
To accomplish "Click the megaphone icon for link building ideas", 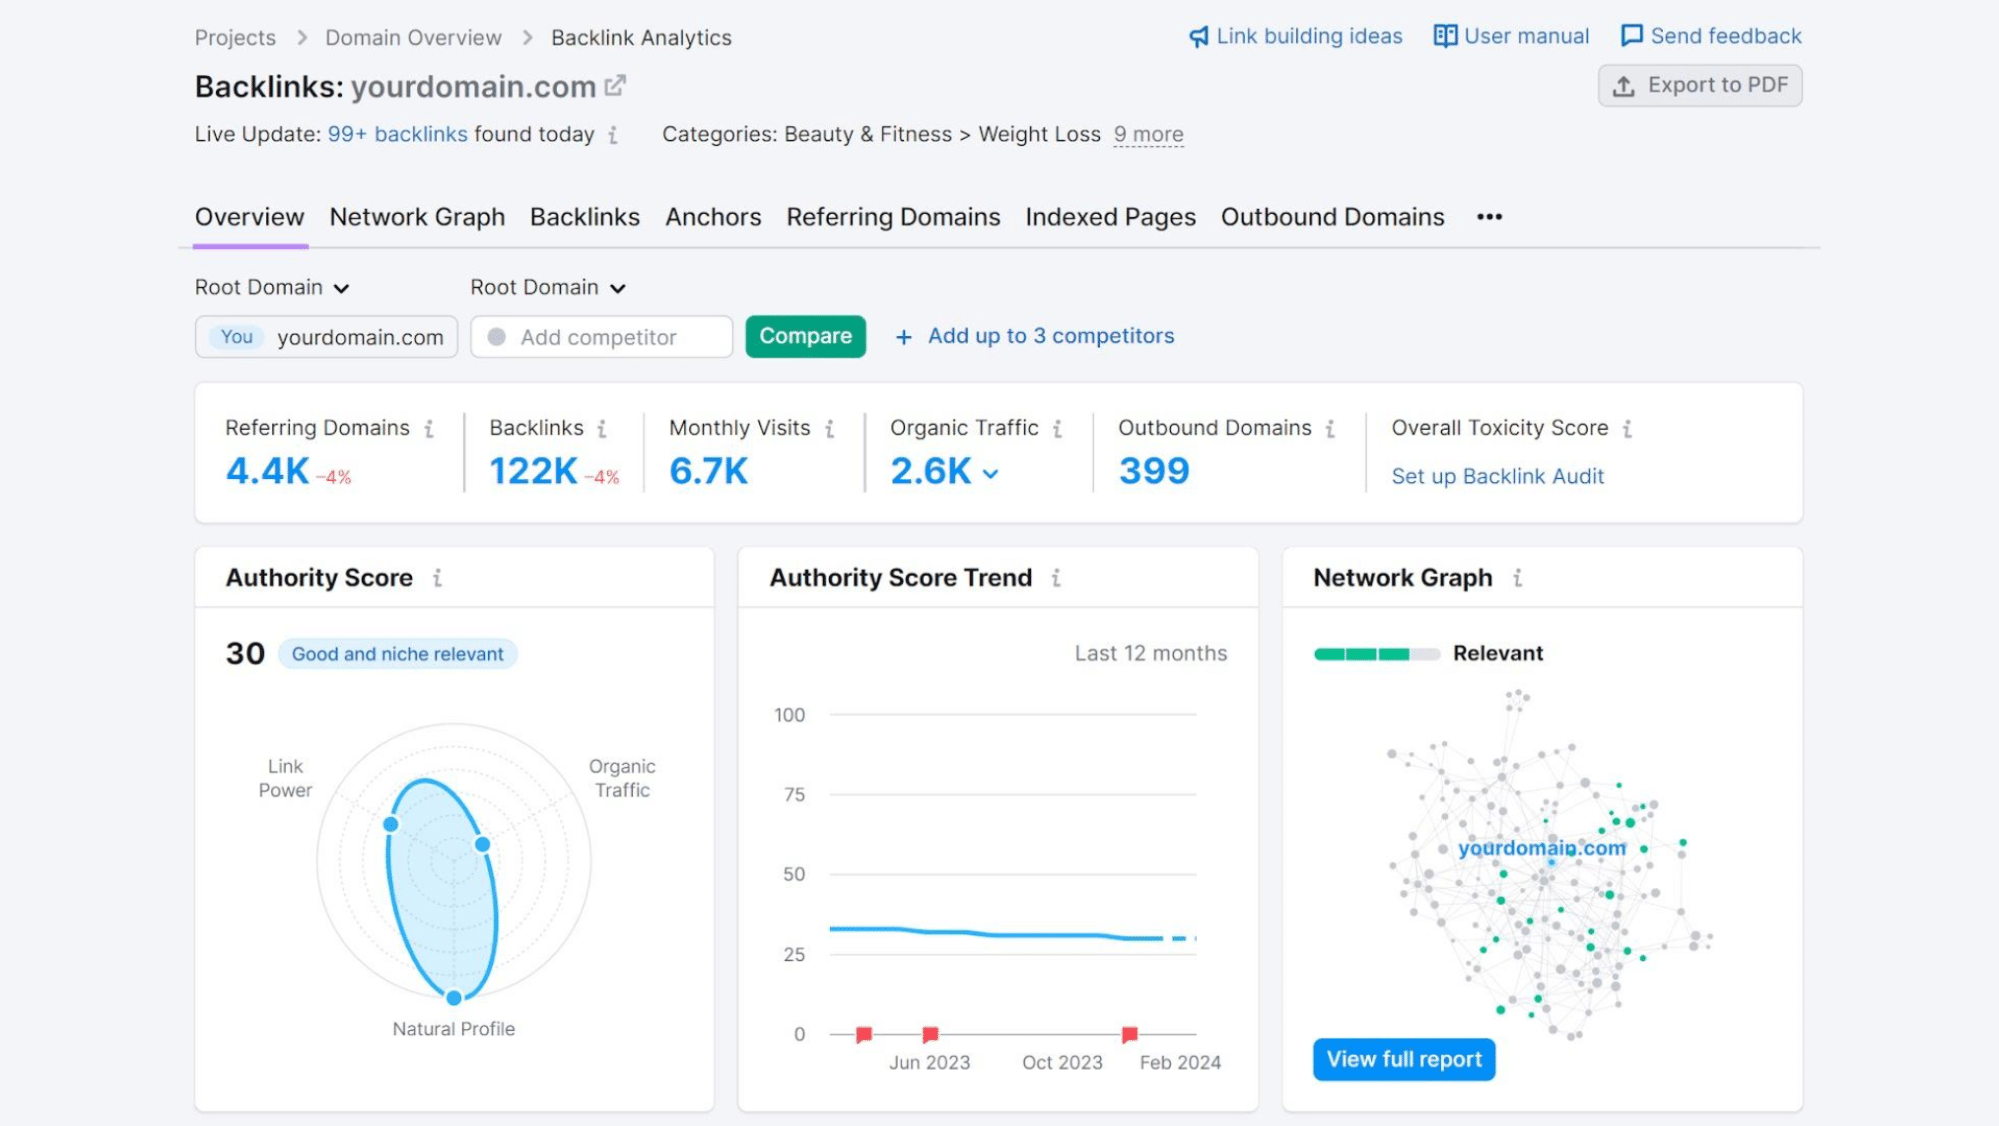I will click(x=1198, y=37).
